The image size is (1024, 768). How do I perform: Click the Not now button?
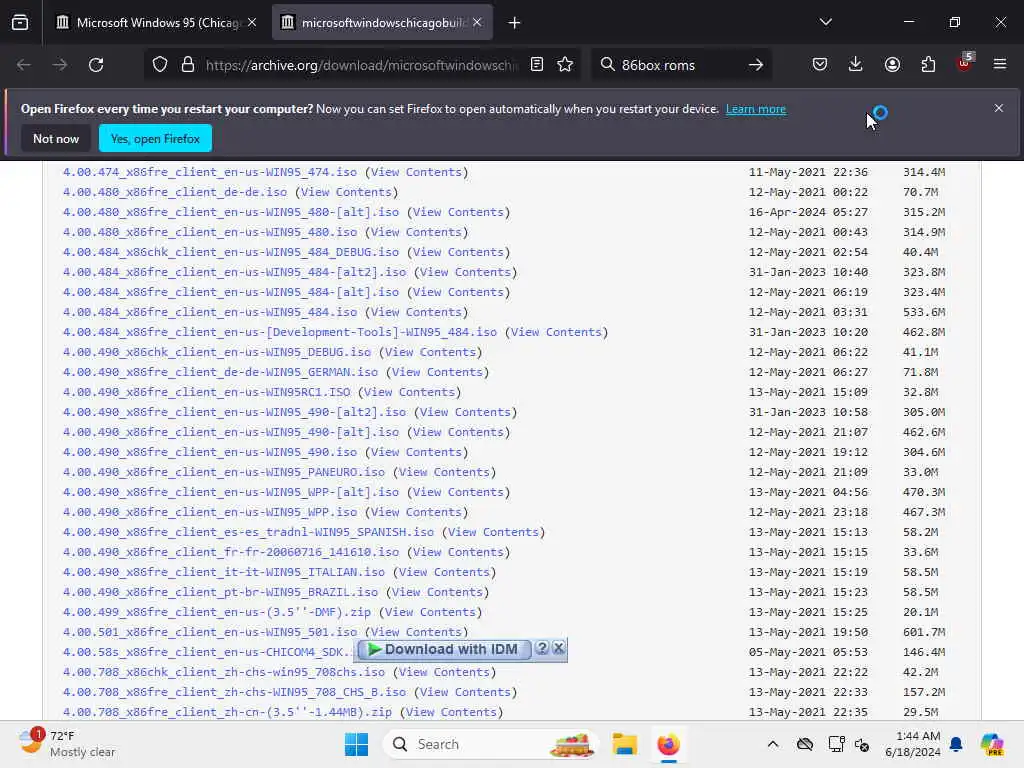[56, 138]
